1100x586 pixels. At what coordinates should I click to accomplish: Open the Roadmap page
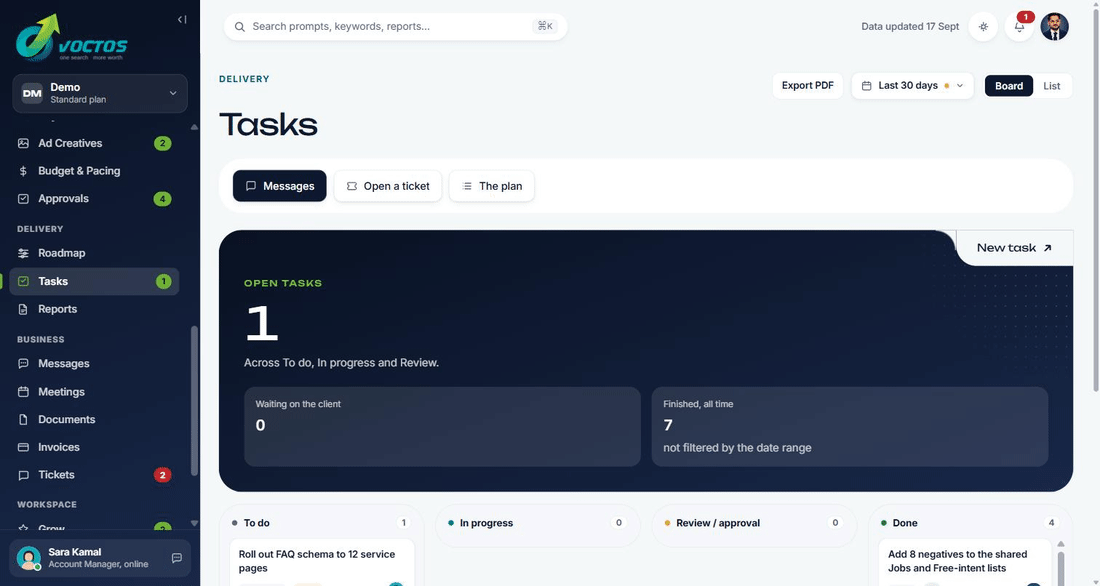point(95,253)
